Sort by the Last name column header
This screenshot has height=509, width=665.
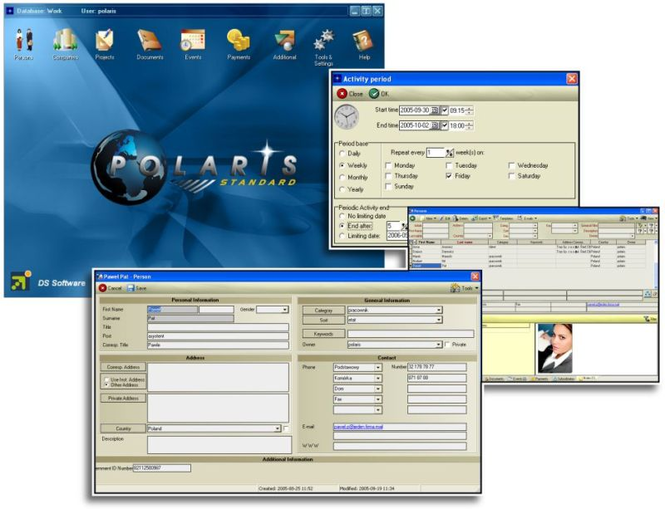click(x=465, y=242)
